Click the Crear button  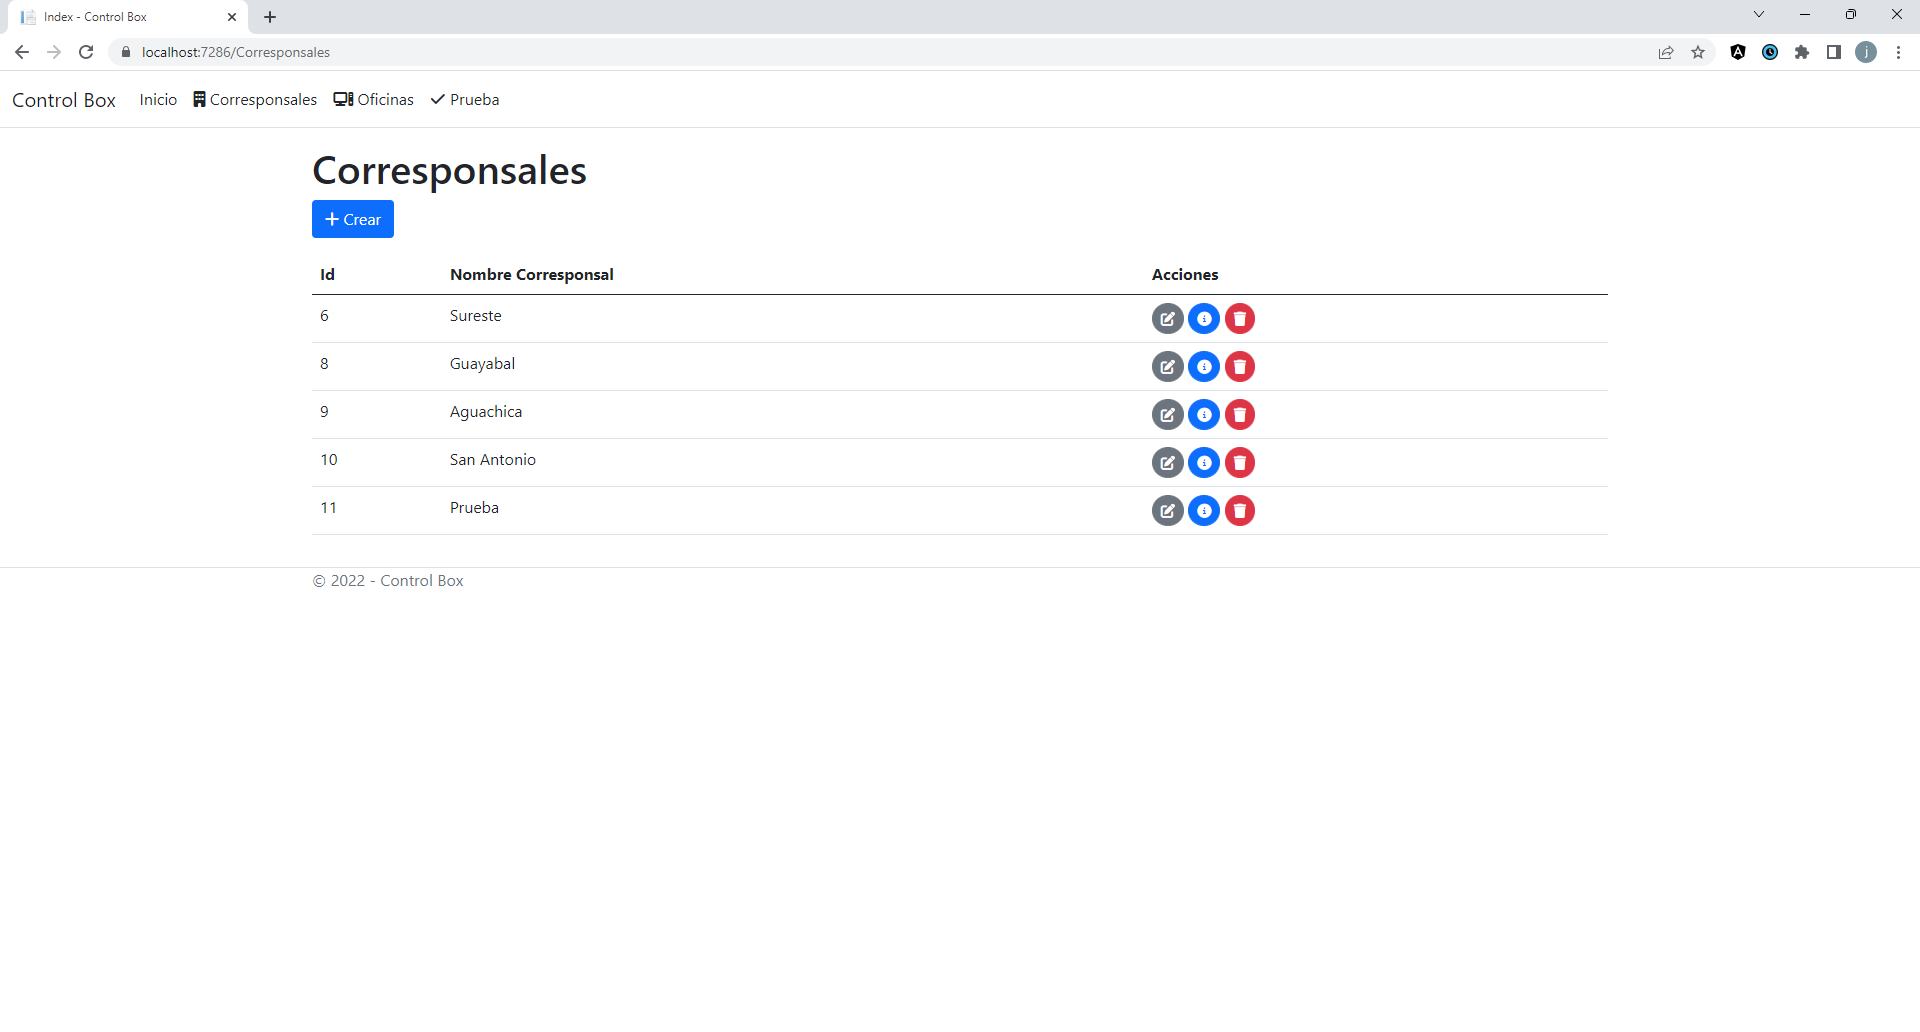(x=353, y=219)
